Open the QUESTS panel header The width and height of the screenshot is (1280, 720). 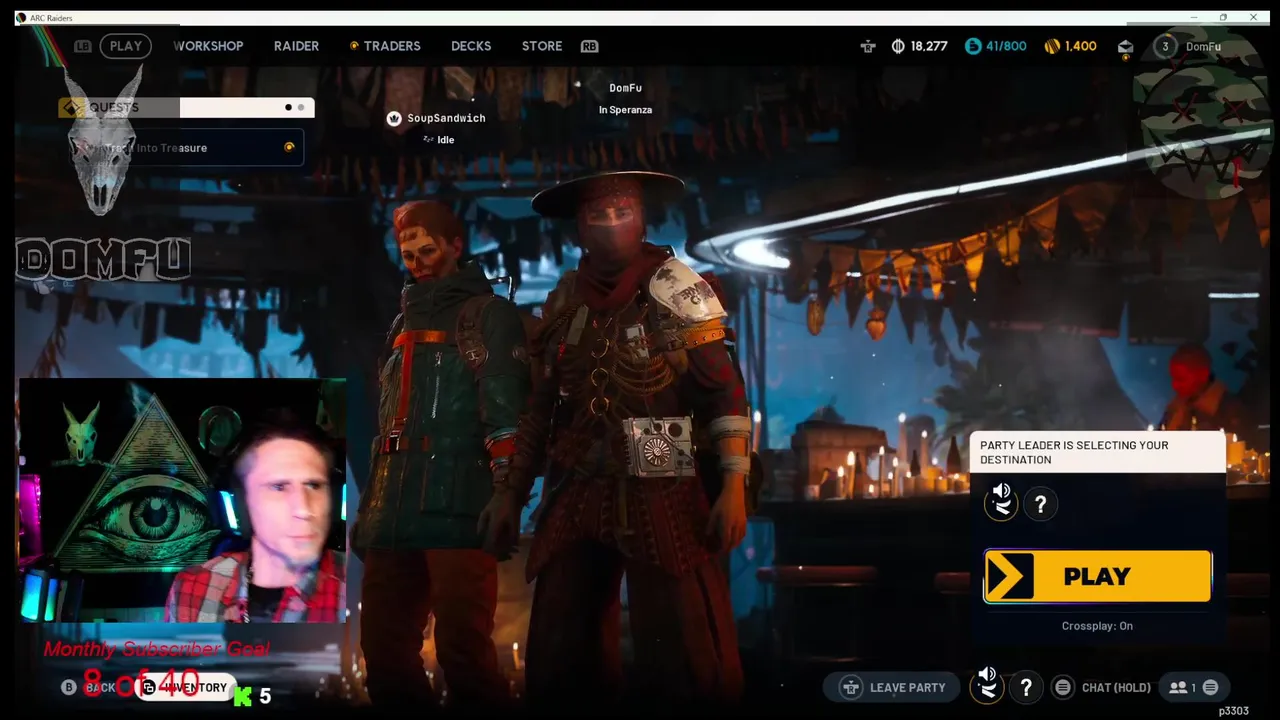(186, 107)
